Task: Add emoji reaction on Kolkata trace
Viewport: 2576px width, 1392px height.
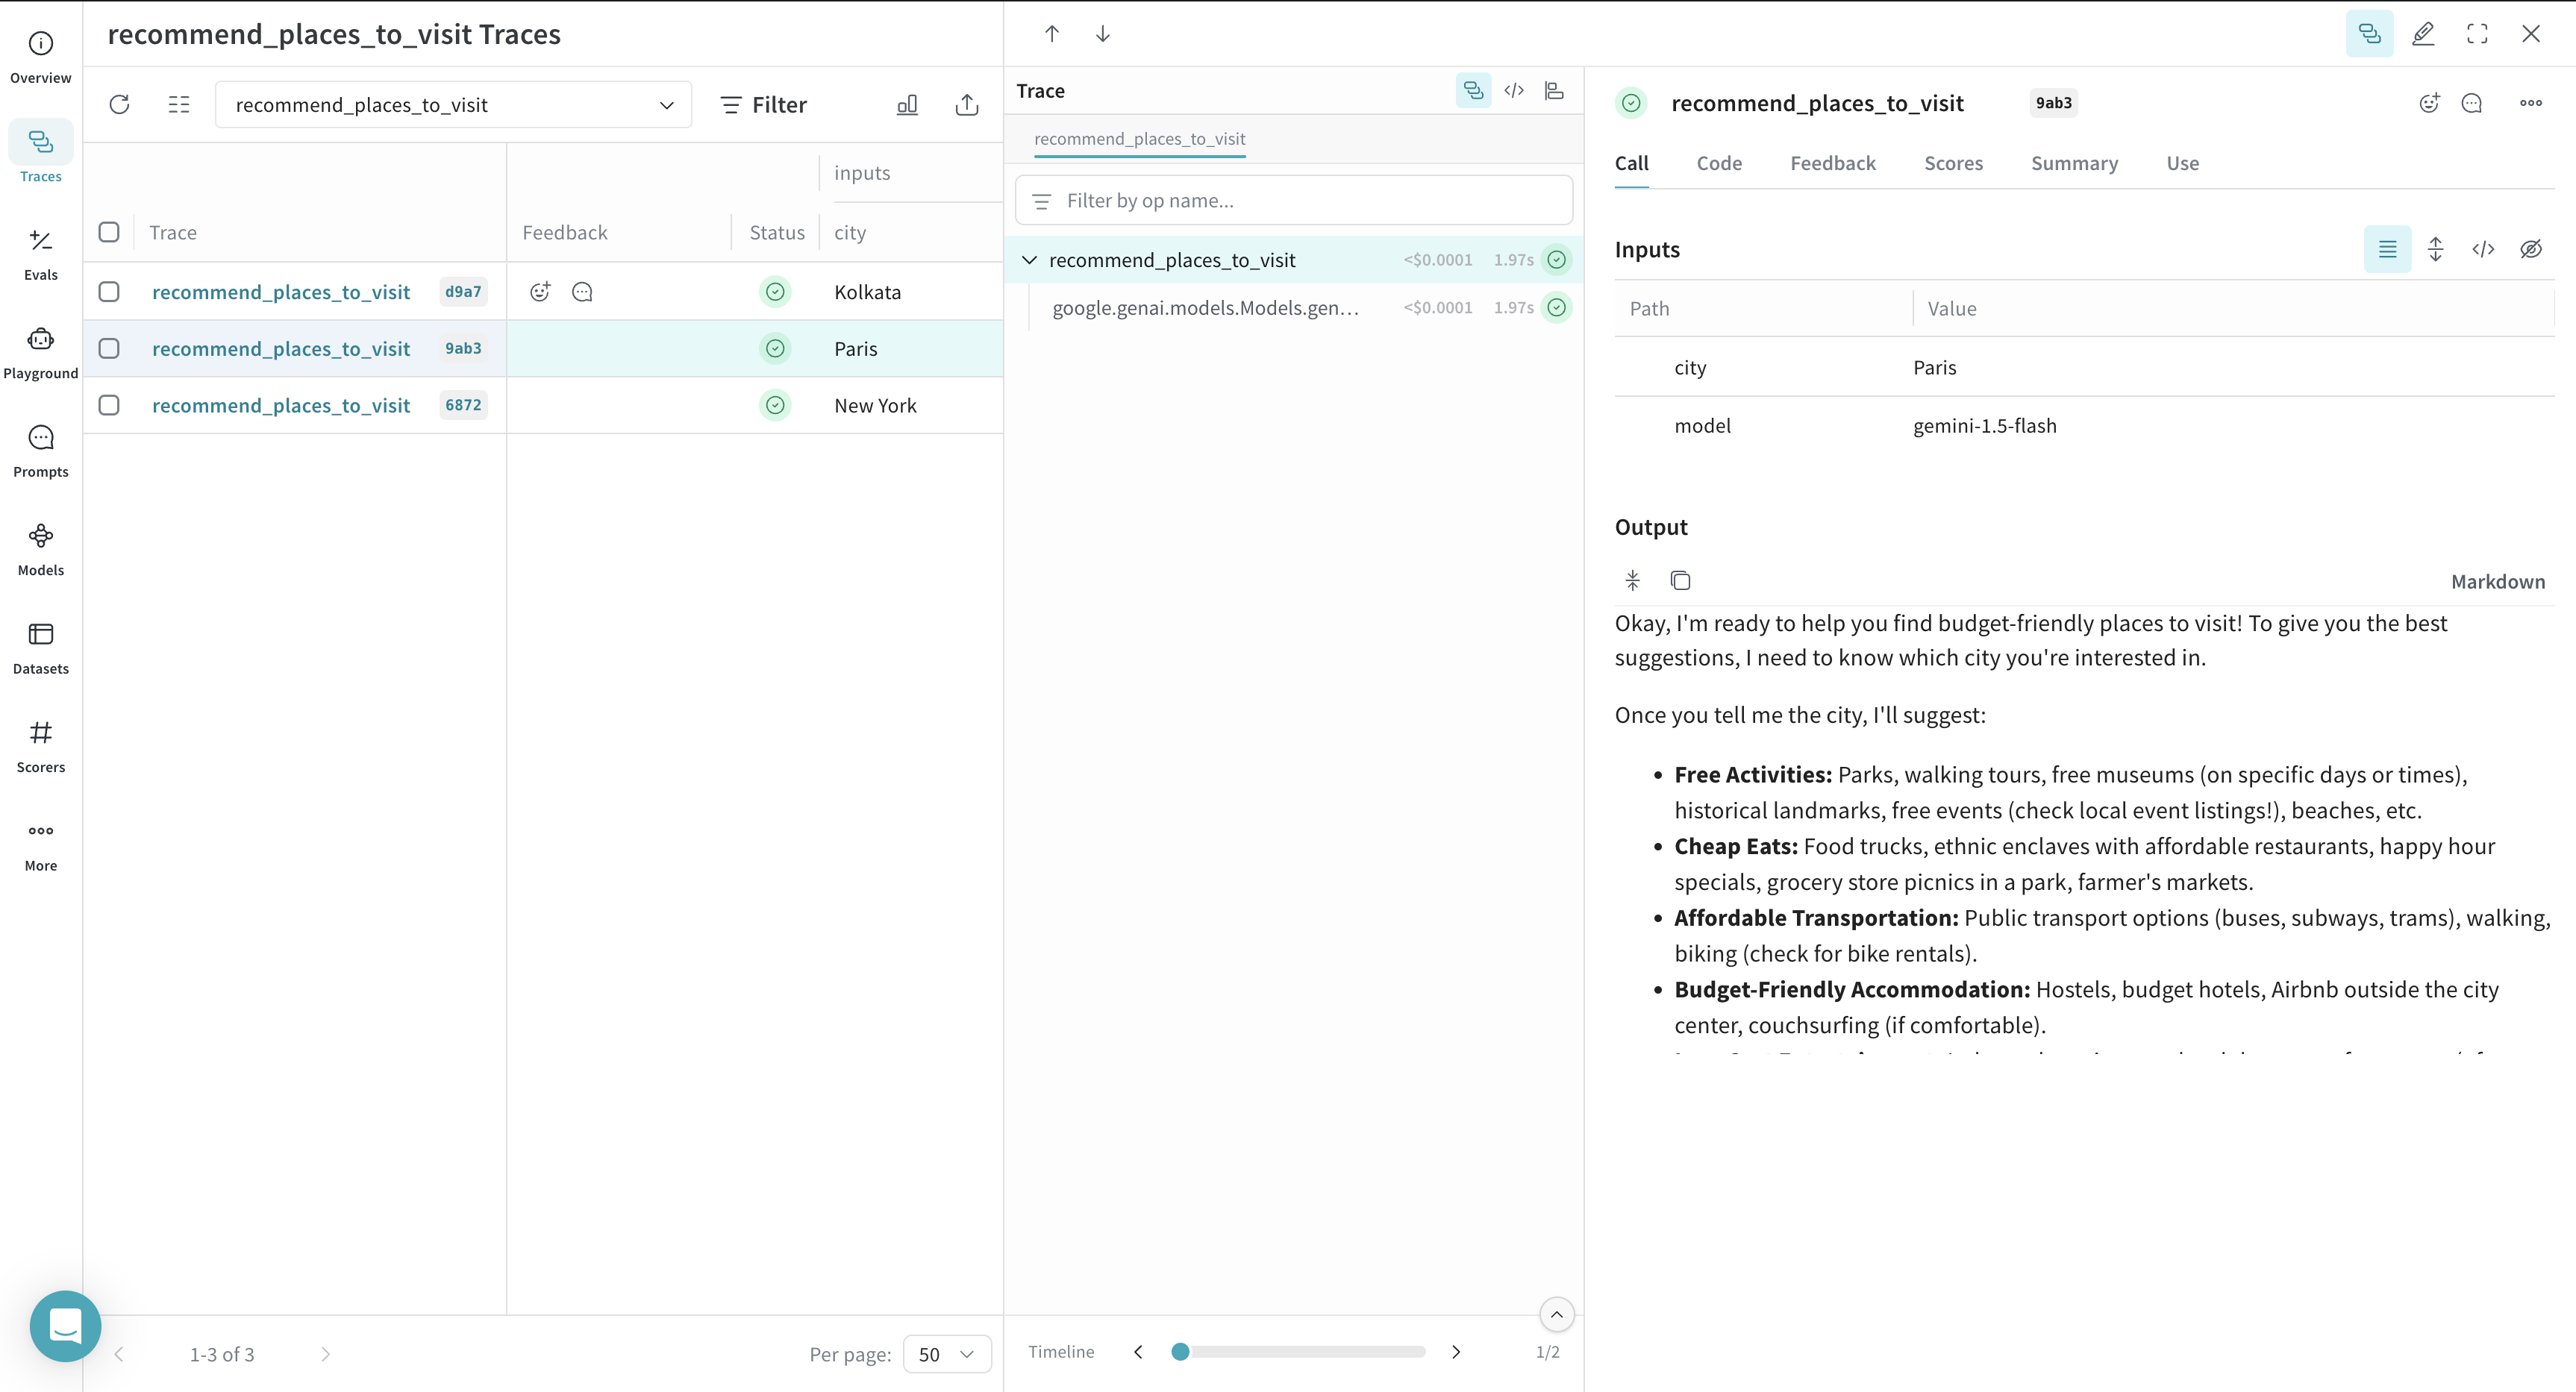Action: click(540, 292)
